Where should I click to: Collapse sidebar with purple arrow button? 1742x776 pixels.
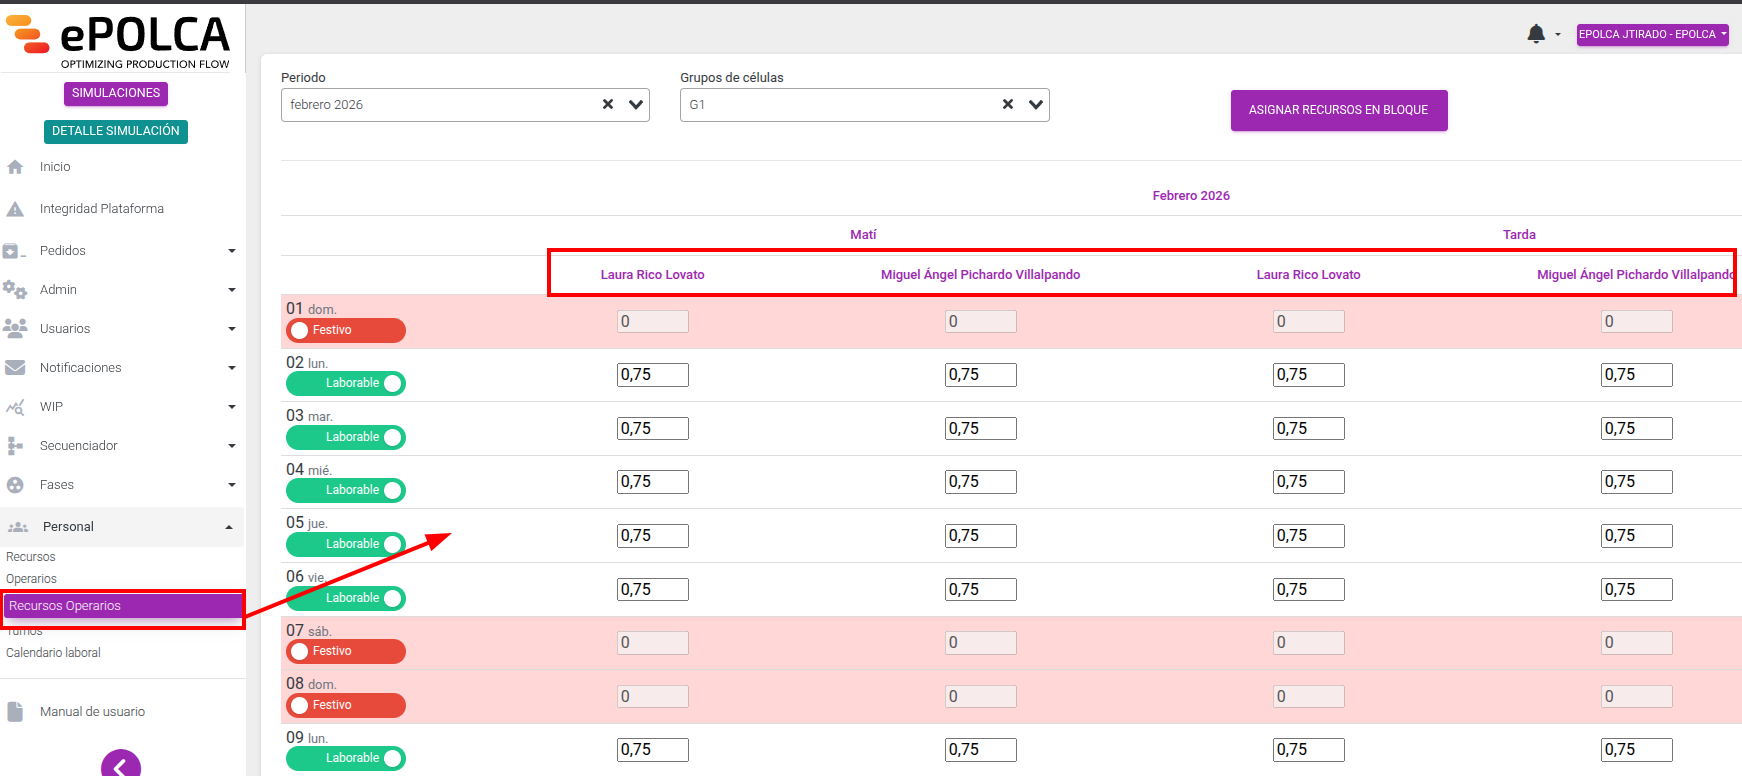pos(121,765)
